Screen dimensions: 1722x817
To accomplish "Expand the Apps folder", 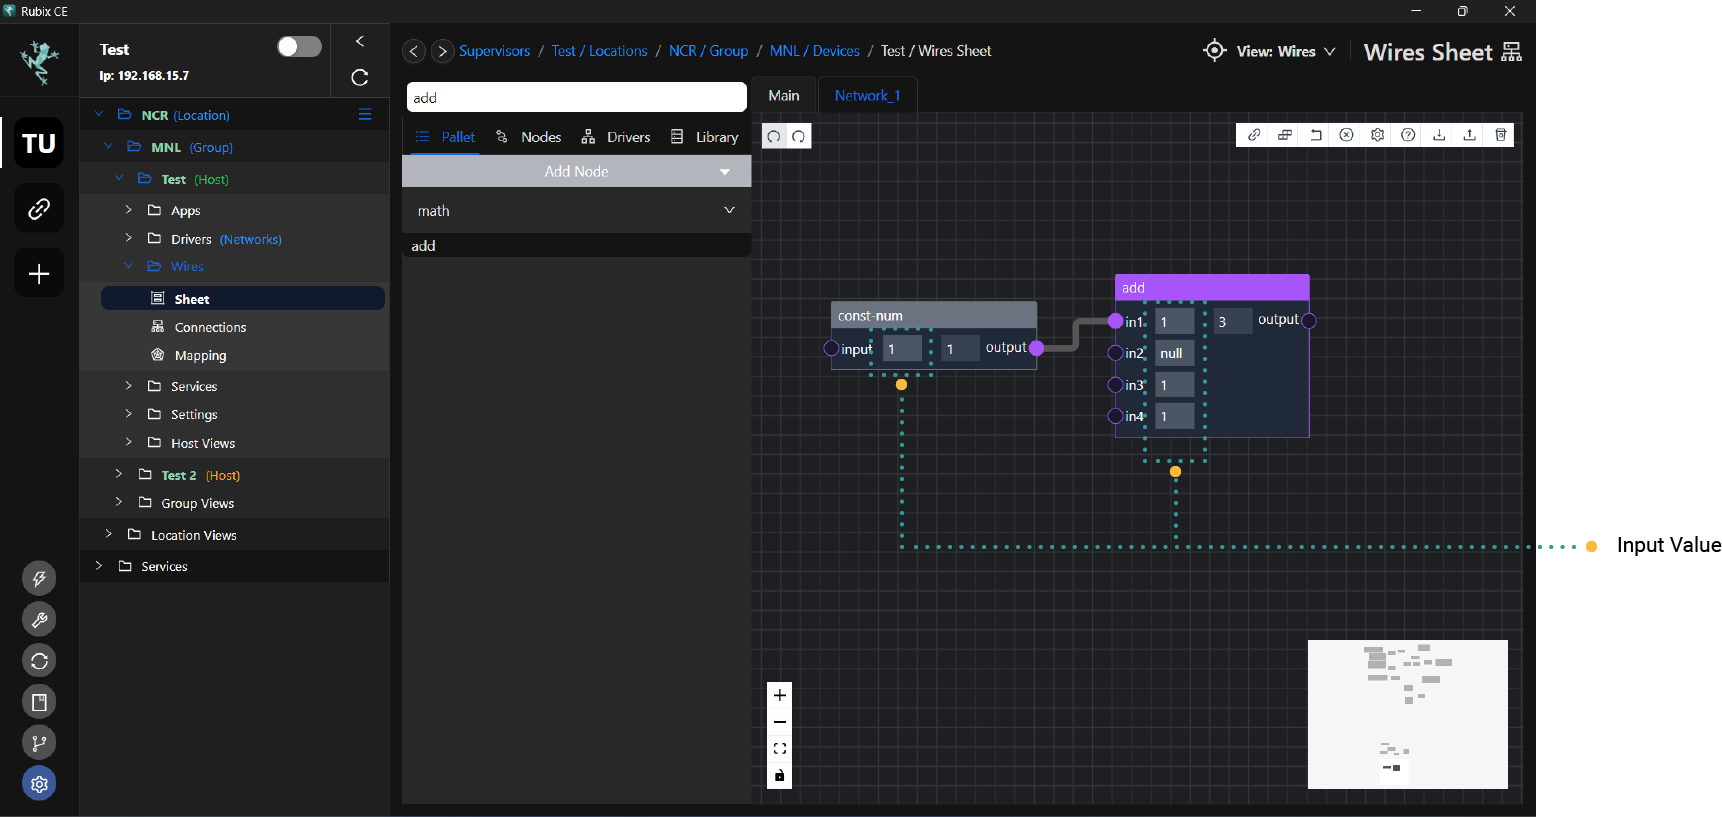I will [x=128, y=209].
